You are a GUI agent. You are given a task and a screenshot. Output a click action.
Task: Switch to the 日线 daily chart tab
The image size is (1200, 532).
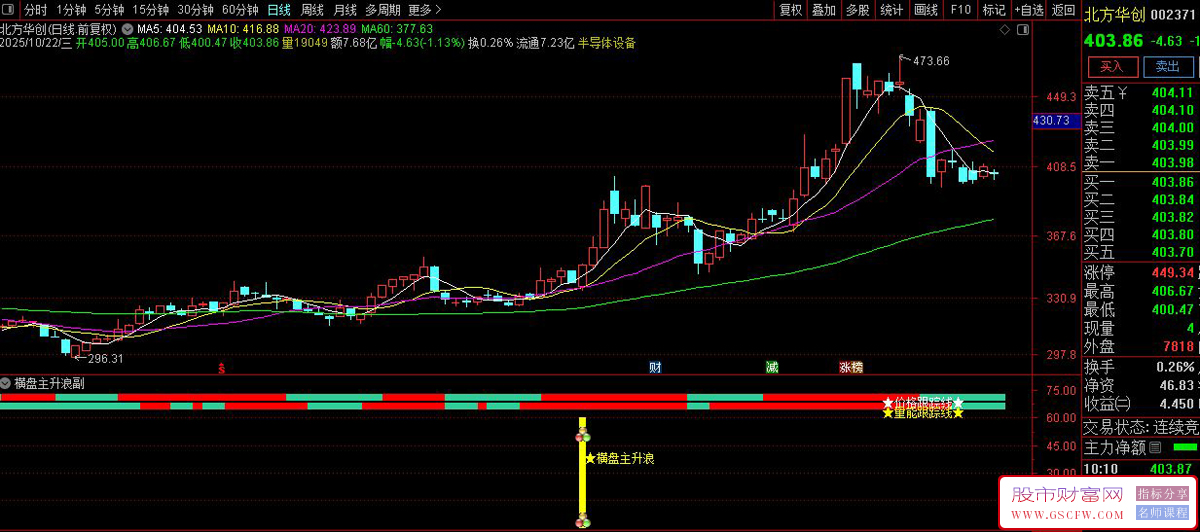pos(279,10)
